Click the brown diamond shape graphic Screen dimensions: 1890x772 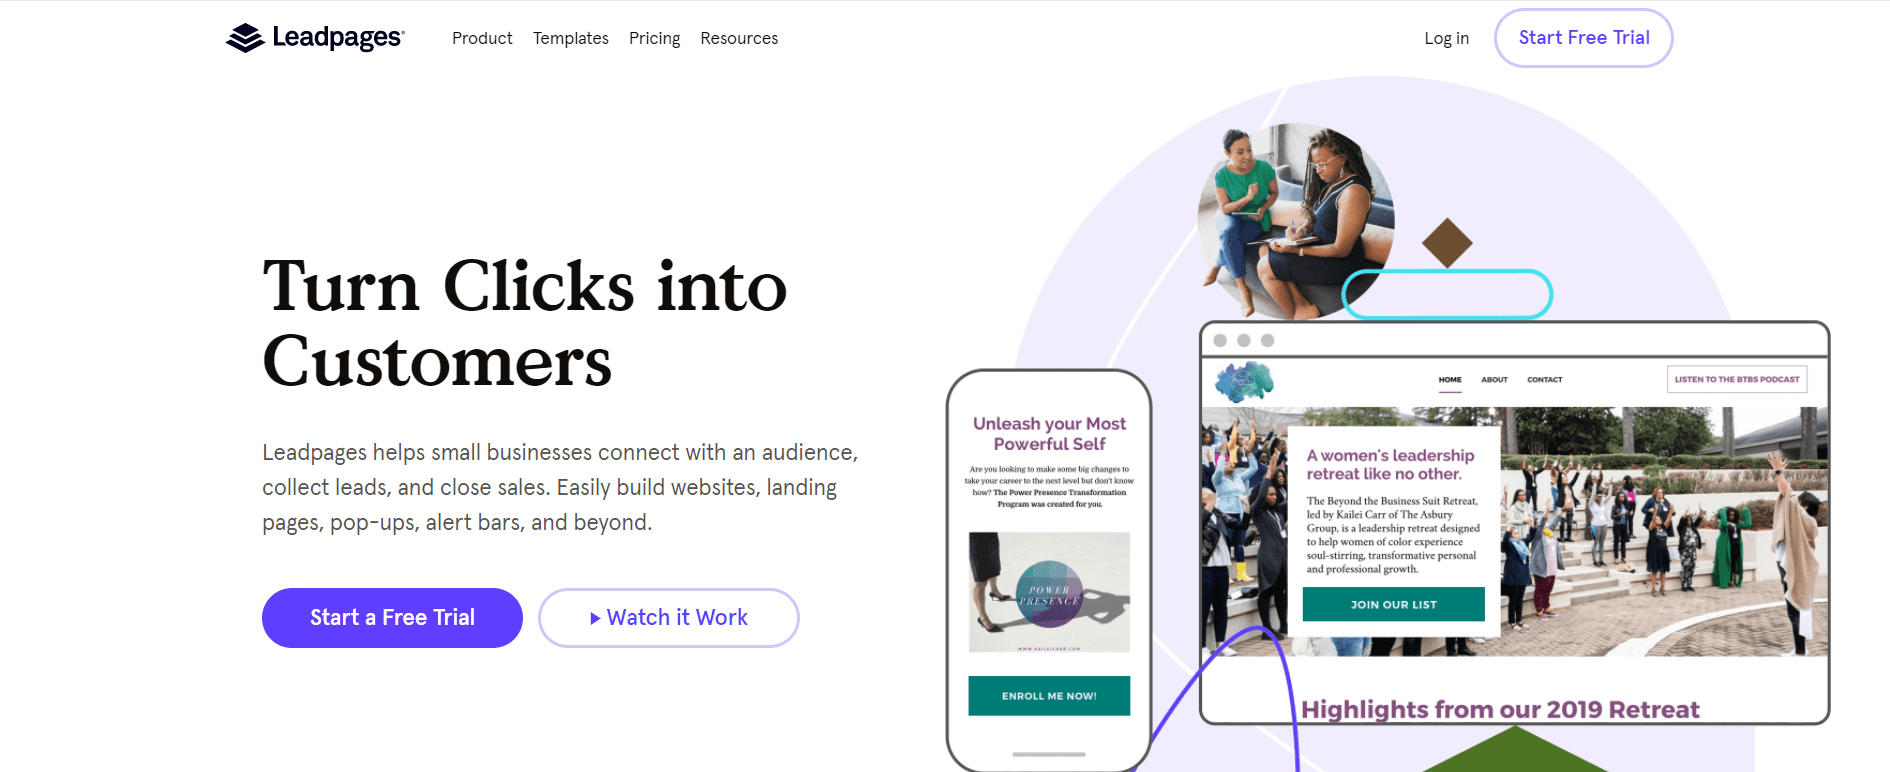click(1447, 243)
